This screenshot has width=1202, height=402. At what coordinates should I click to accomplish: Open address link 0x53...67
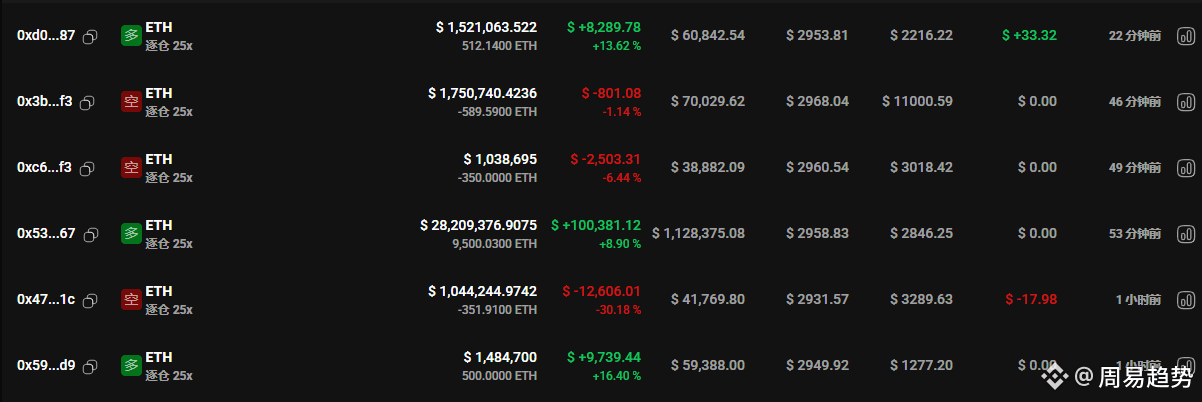[46, 234]
